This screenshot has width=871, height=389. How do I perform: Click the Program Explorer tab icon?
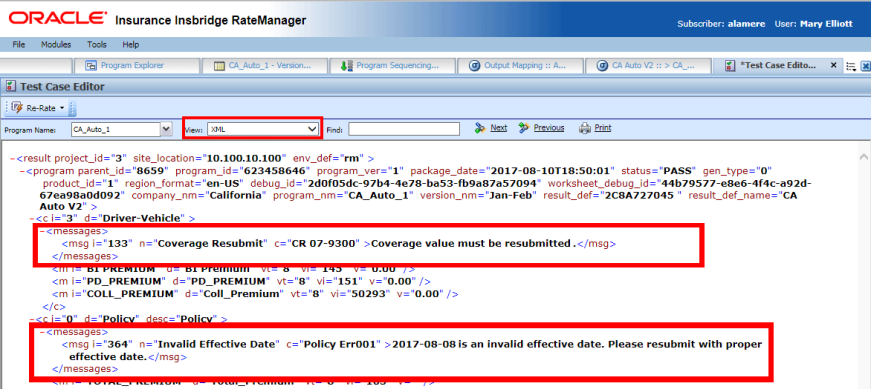click(91, 66)
